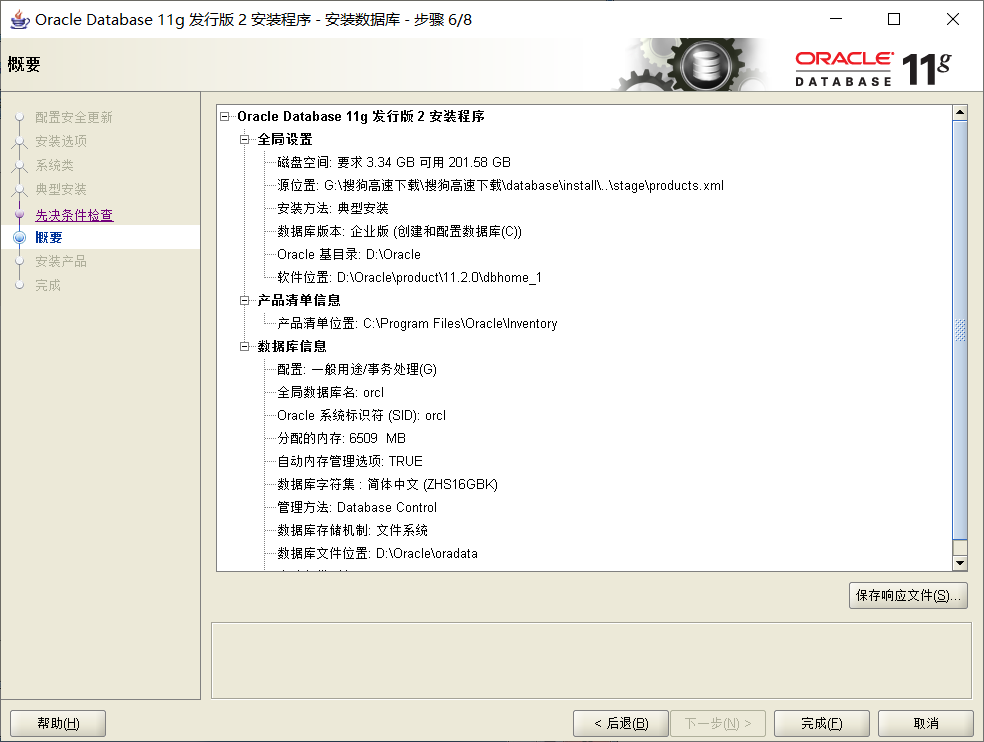Select the Oracle 基目录: D:\Oracle row

tap(349, 254)
